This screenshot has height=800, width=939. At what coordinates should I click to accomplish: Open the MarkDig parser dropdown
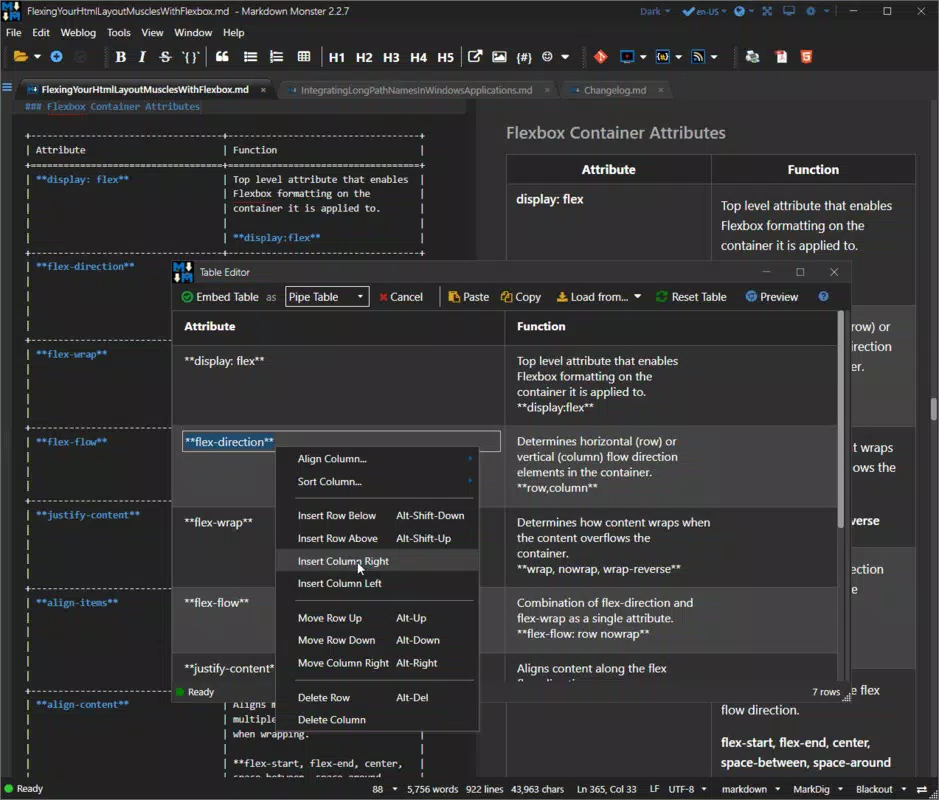tap(819, 789)
